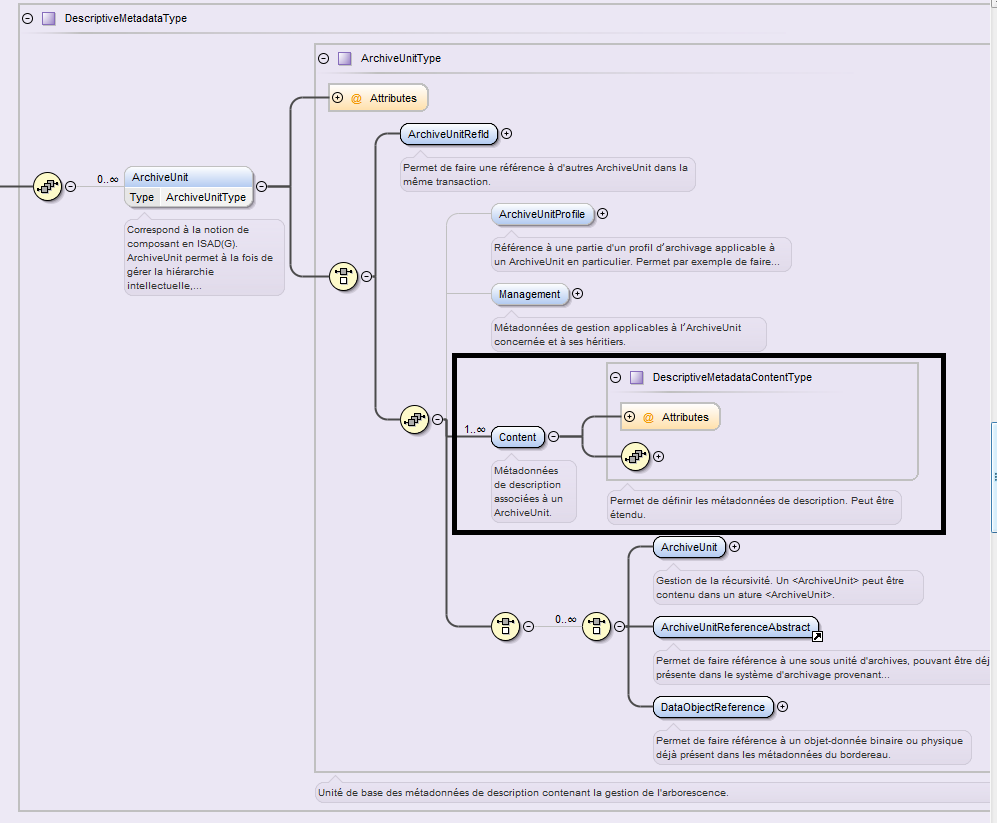Click the sequence compositor icon left of ArchiveUnit
The height and width of the screenshot is (823, 997).
pos(47,186)
